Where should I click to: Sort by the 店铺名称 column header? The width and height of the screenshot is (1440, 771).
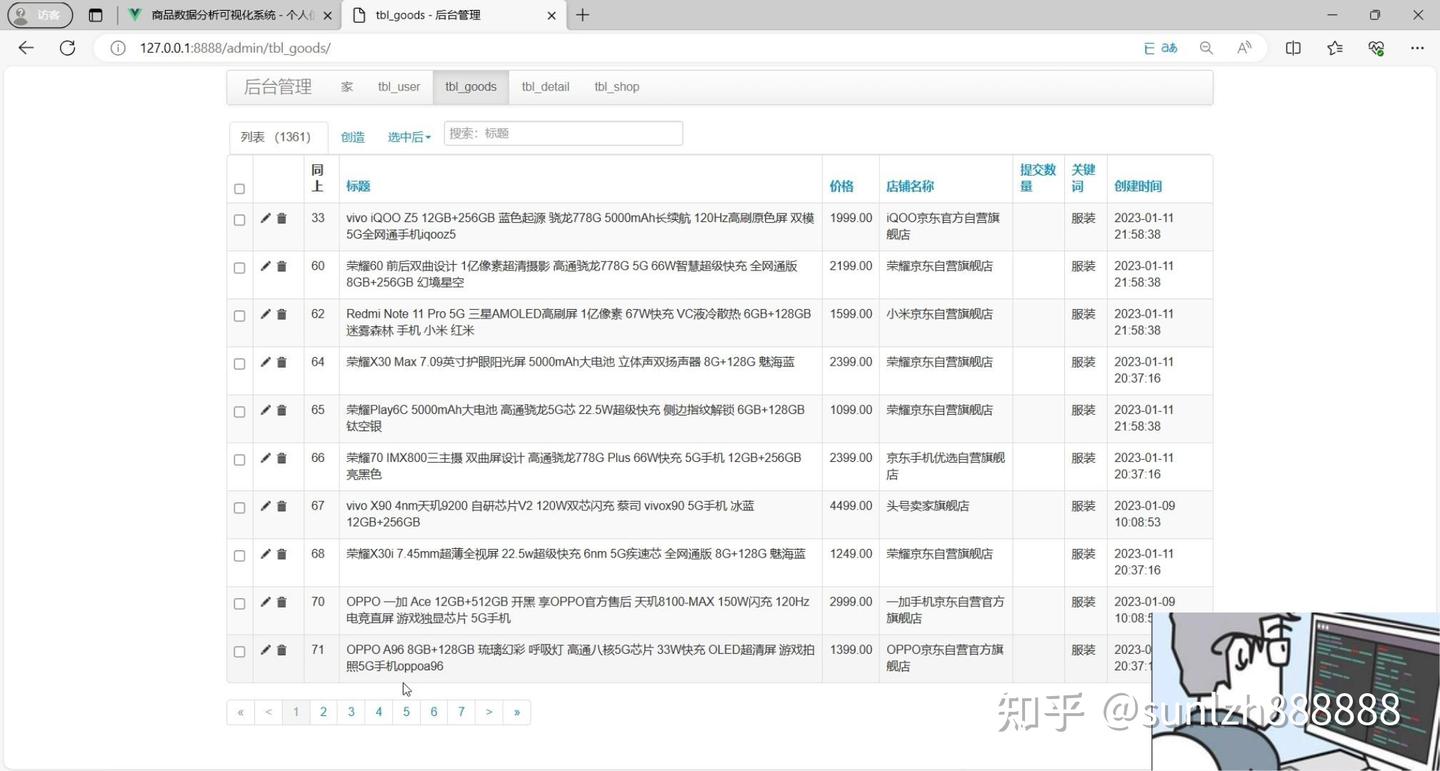[910, 186]
